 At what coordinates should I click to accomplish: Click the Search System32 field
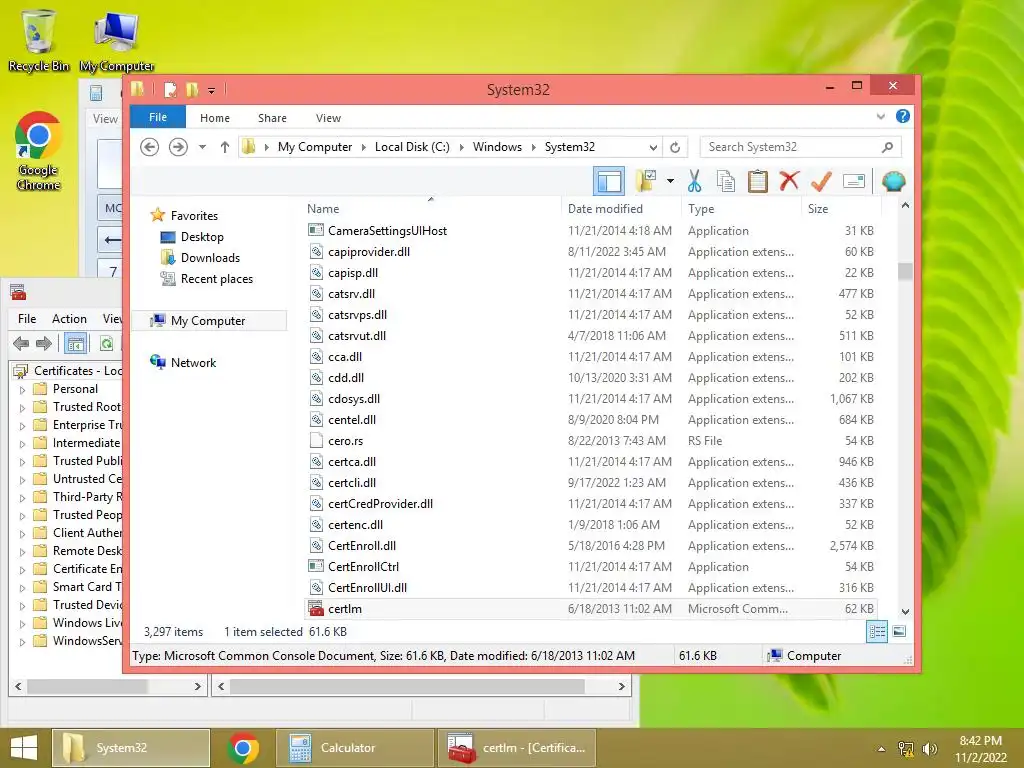pos(801,147)
